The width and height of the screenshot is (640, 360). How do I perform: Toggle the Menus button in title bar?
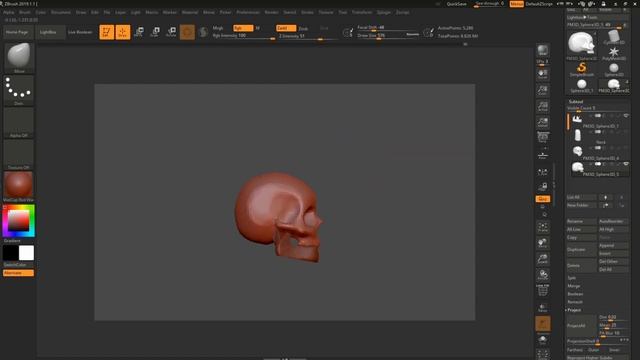[x=516, y=4]
